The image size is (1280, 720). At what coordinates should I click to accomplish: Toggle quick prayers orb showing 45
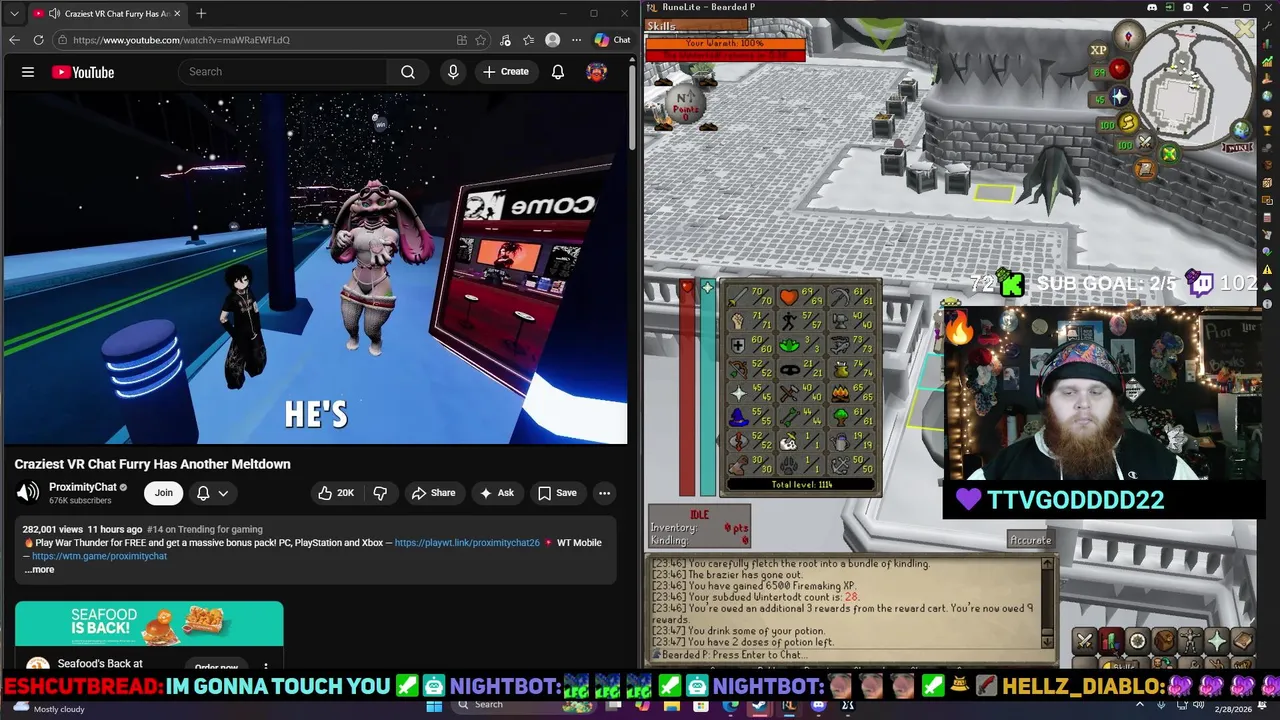coord(1111,98)
